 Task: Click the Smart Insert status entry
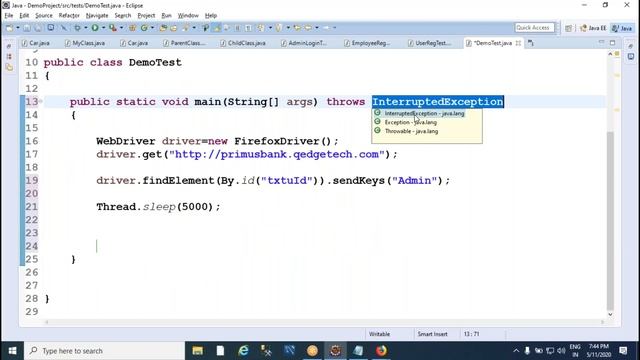(x=433, y=334)
